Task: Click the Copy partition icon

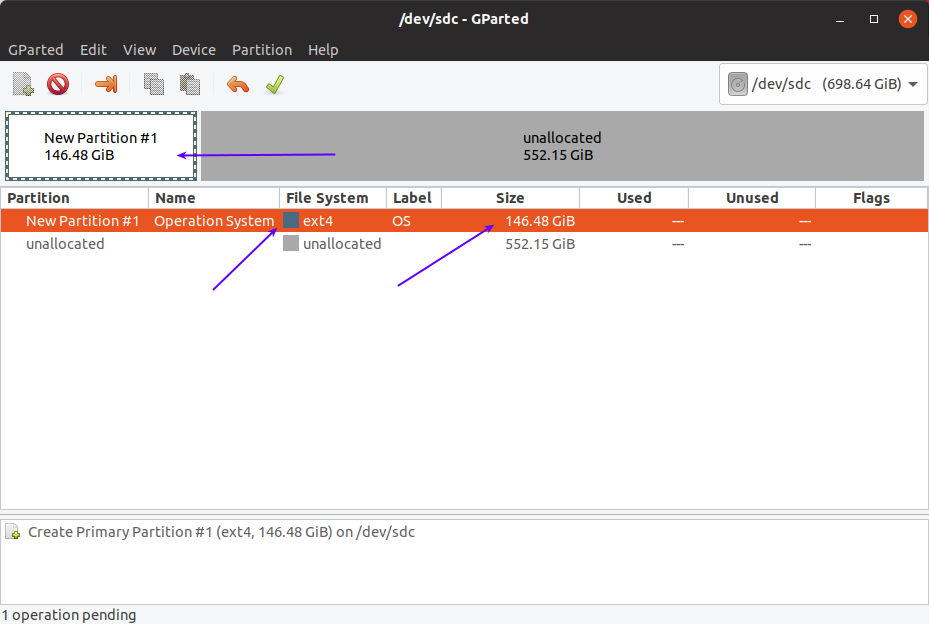Action: (153, 84)
